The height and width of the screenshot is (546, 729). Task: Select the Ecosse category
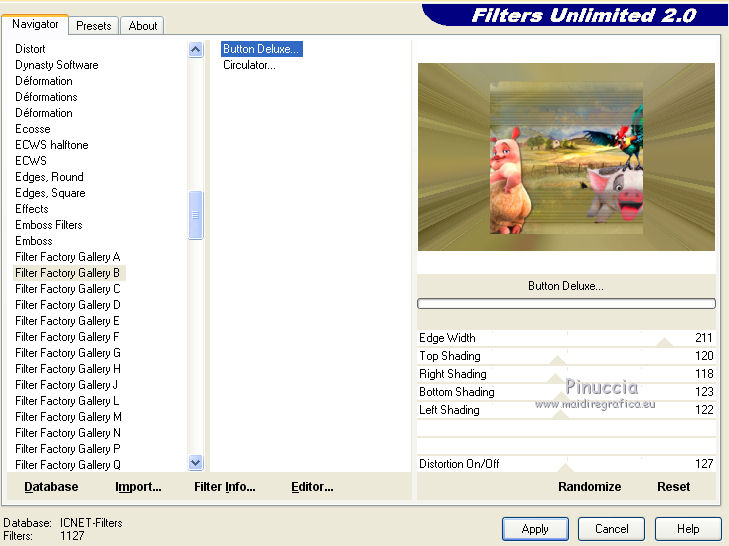(x=33, y=129)
